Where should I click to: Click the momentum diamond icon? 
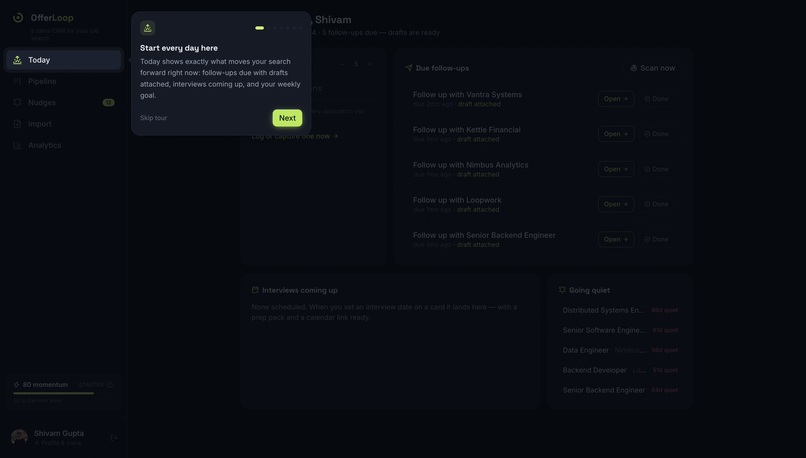click(16, 384)
